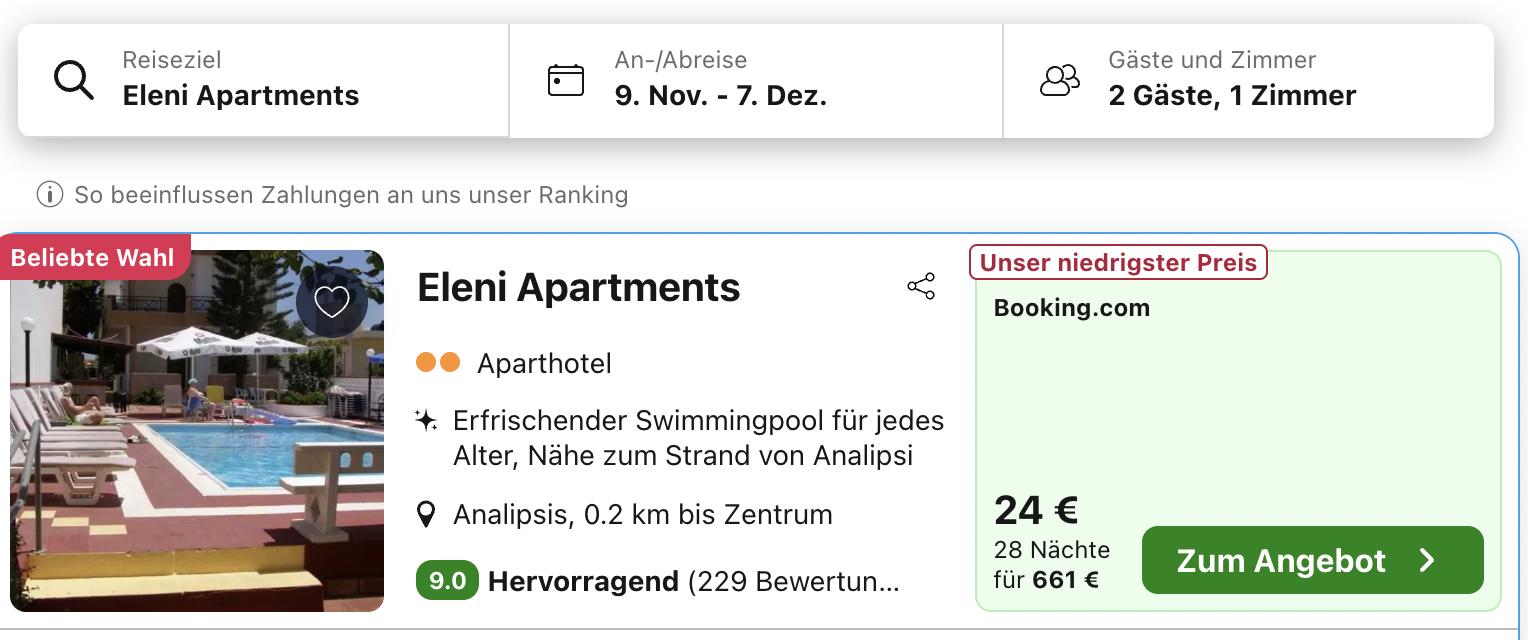This screenshot has height=640, width=1528.
Task: Click the location pin icon at Analipsis
Action: pyautogui.click(x=426, y=515)
